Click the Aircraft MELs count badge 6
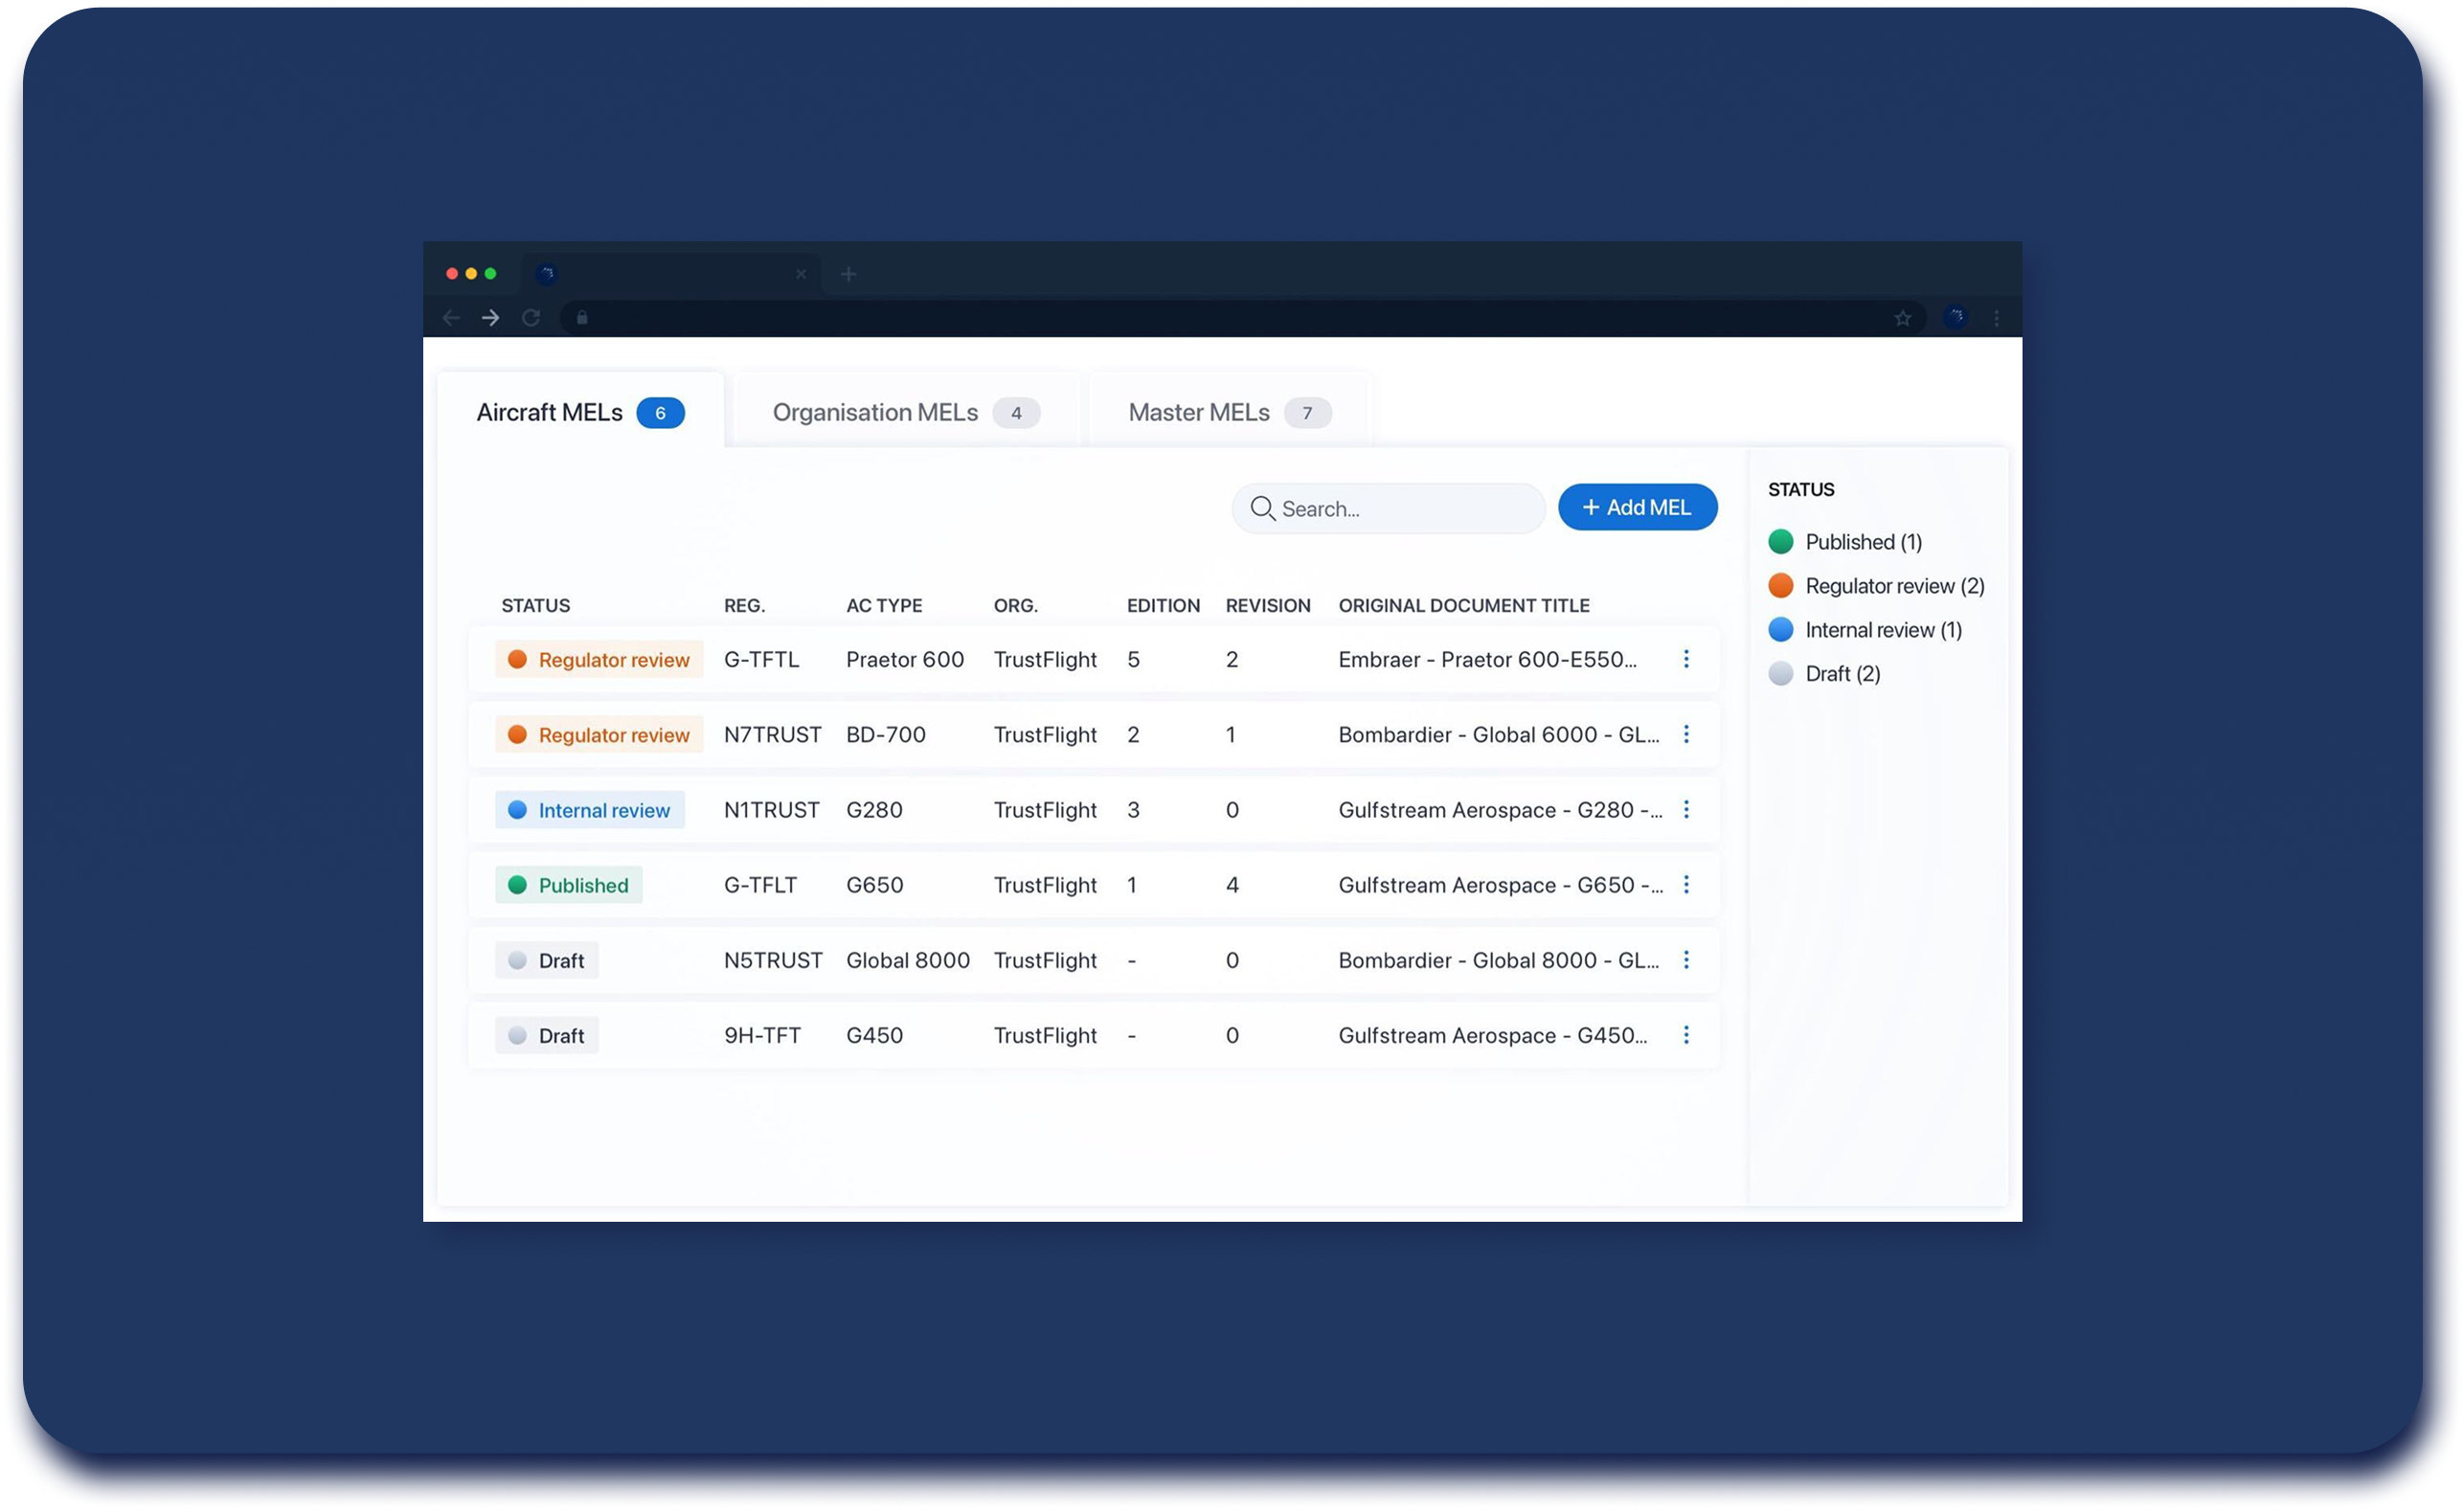The width and height of the screenshot is (2464, 1510). tap(660, 413)
